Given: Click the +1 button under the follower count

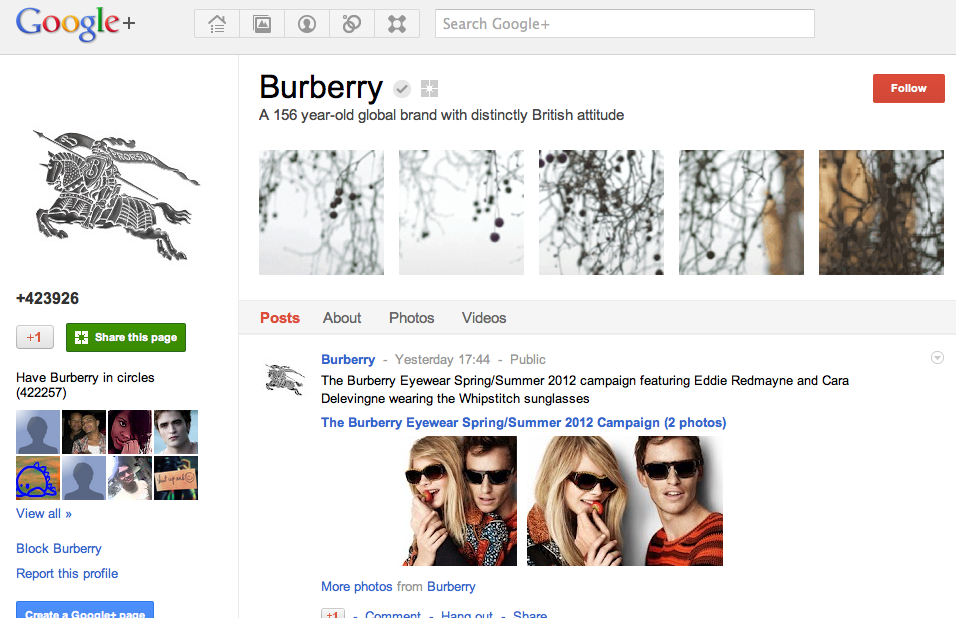Looking at the screenshot, I should pos(35,337).
